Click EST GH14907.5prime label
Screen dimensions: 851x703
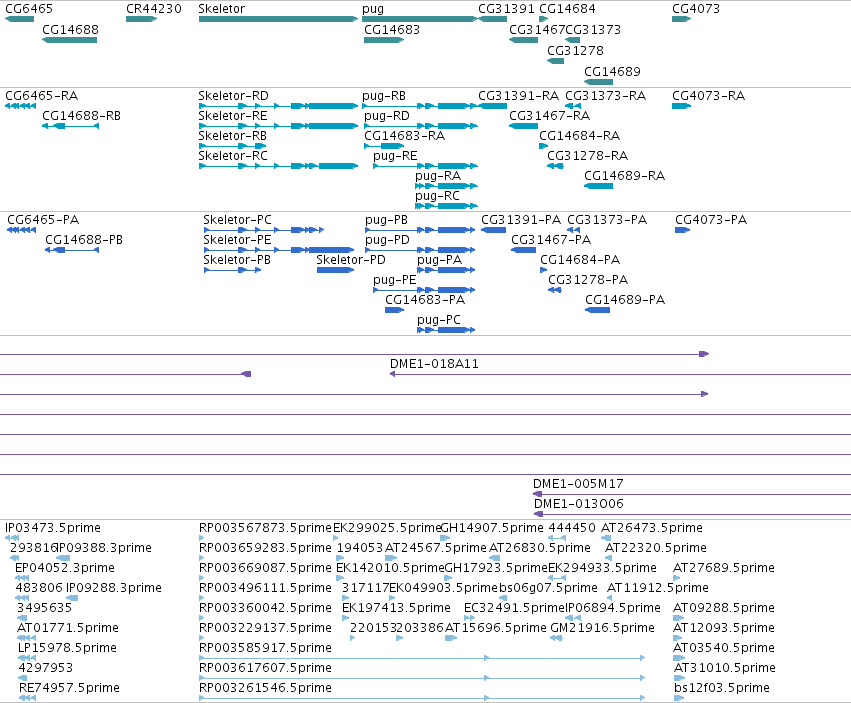pos(492,528)
